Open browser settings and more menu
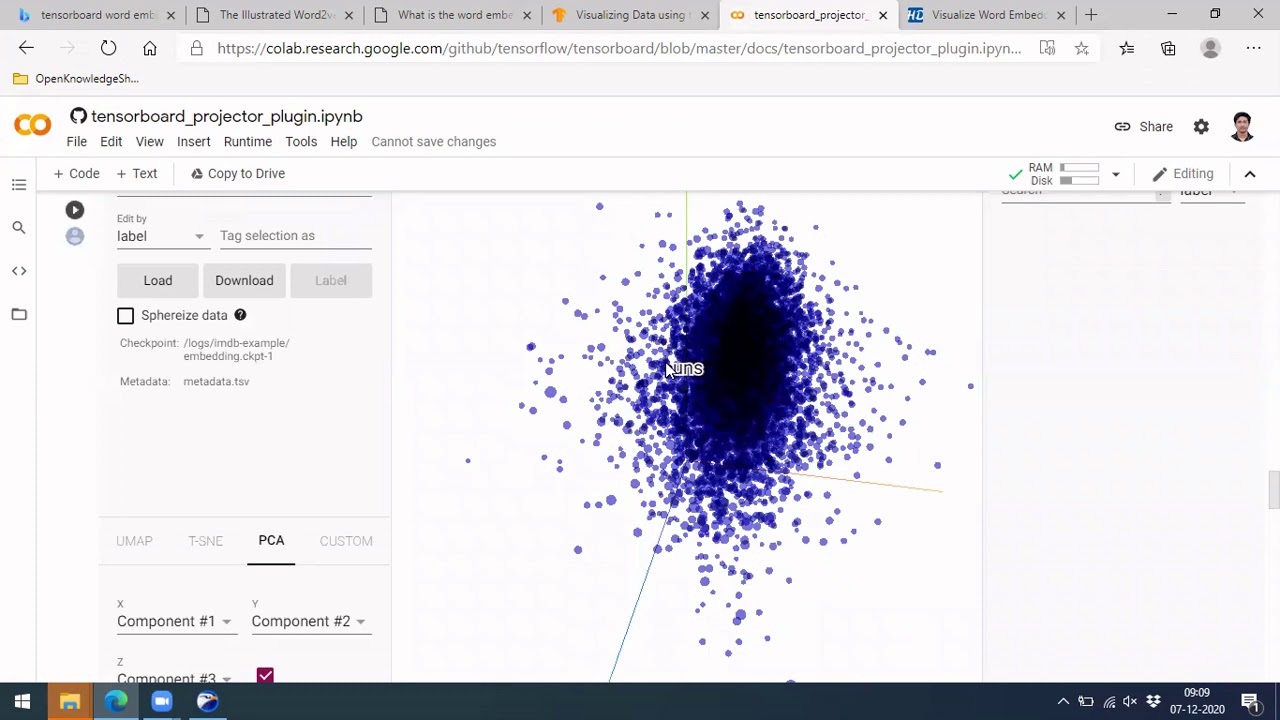1280x720 pixels. (1253, 48)
